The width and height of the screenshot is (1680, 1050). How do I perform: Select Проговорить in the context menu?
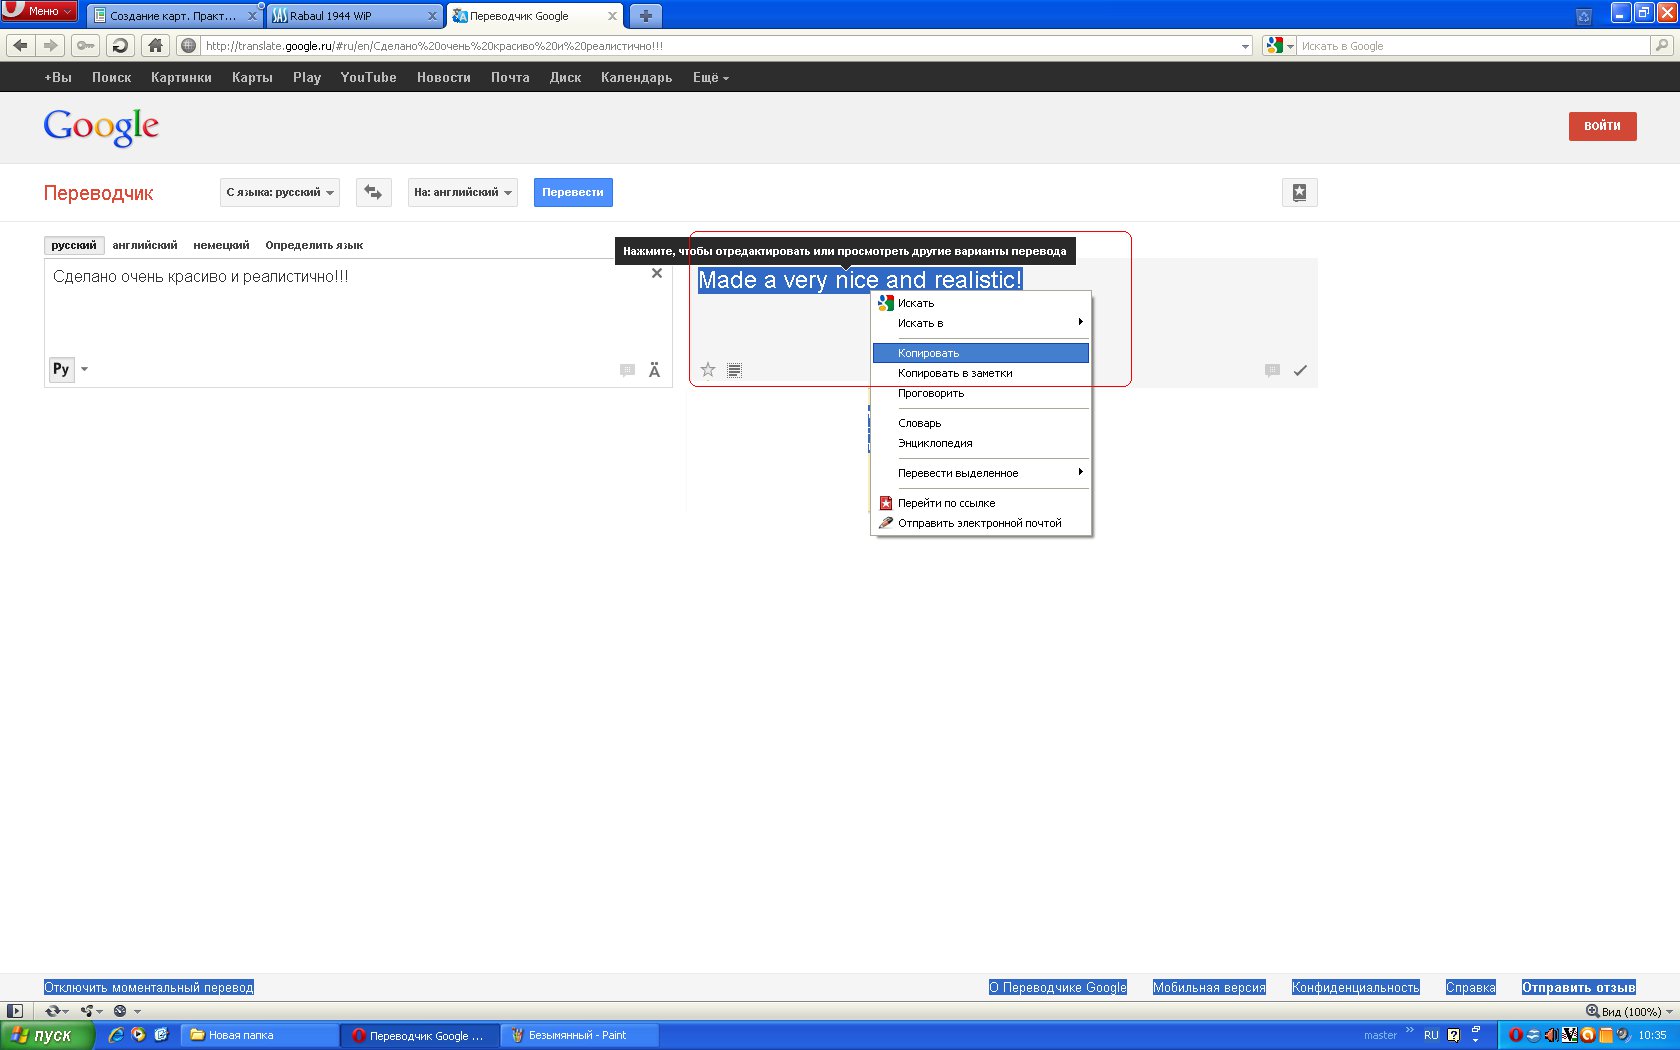[981, 393]
